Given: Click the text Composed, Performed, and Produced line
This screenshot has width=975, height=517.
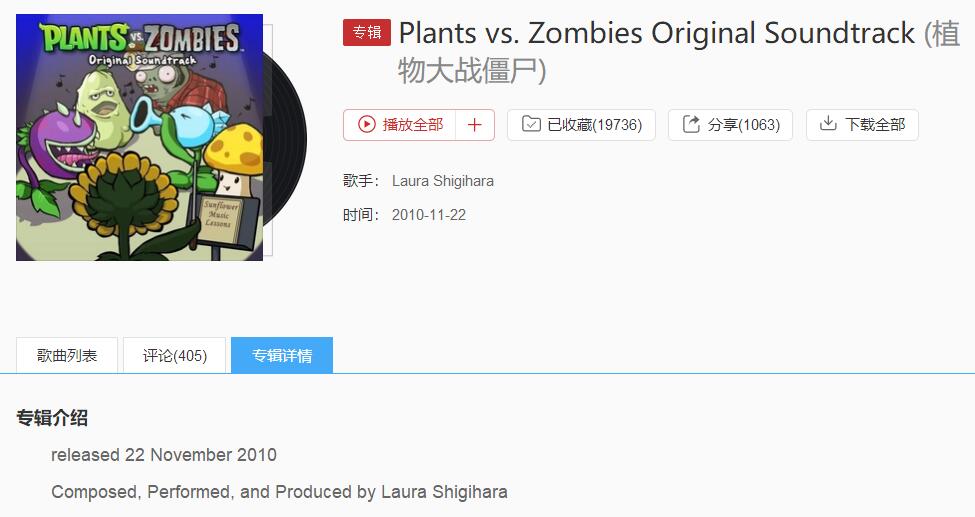Looking at the screenshot, I should (279, 492).
